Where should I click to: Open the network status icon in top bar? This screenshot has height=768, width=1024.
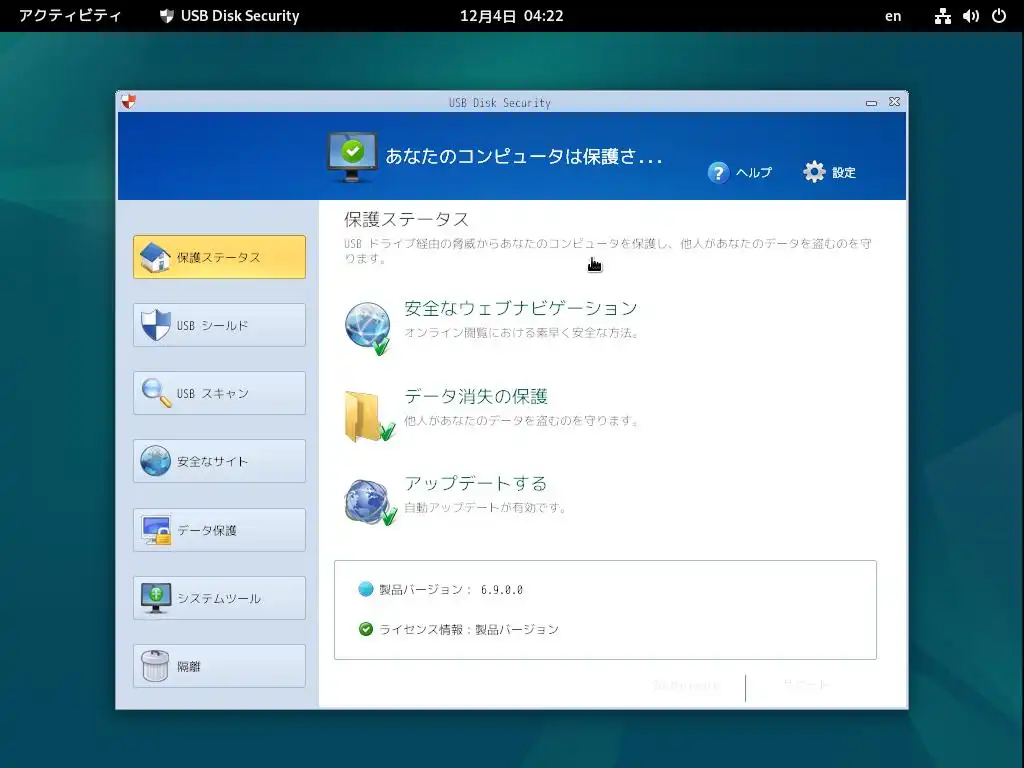(x=942, y=16)
